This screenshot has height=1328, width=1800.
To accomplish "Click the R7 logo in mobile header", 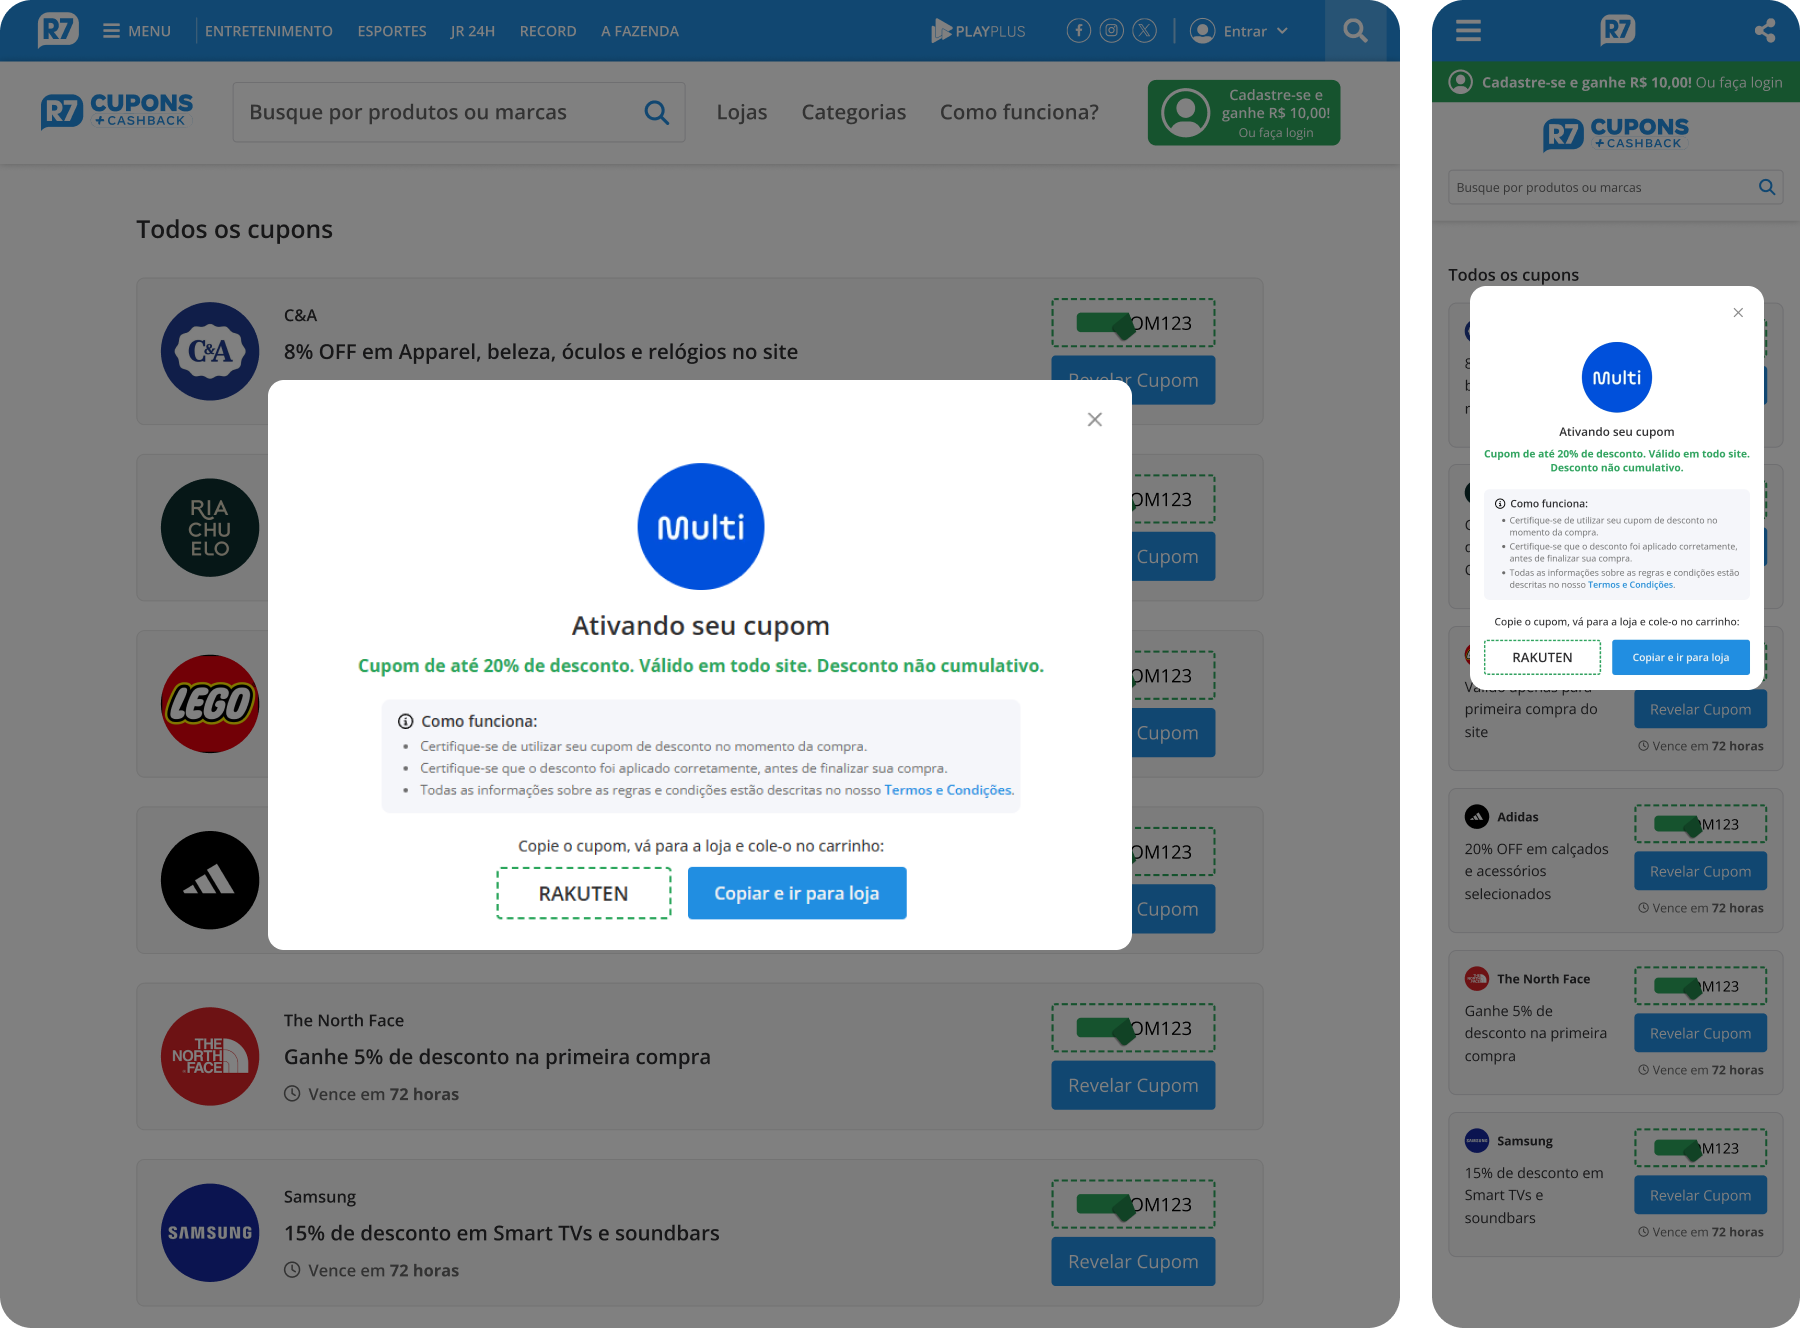I will click(1617, 30).
